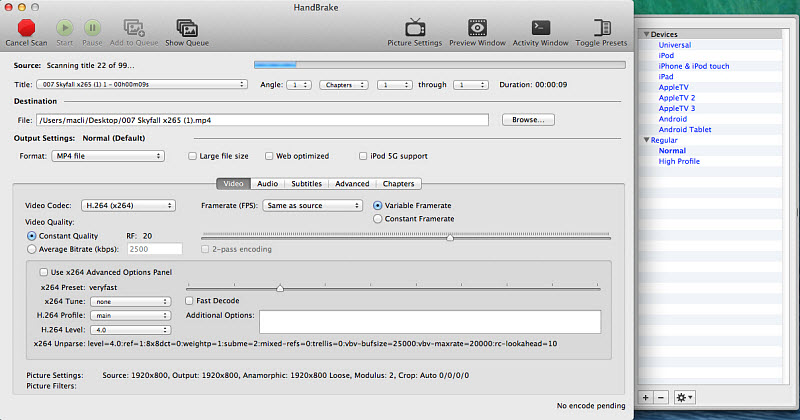Click the x264 Preset slider handle
This screenshot has height=420, width=800.
[280, 289]
